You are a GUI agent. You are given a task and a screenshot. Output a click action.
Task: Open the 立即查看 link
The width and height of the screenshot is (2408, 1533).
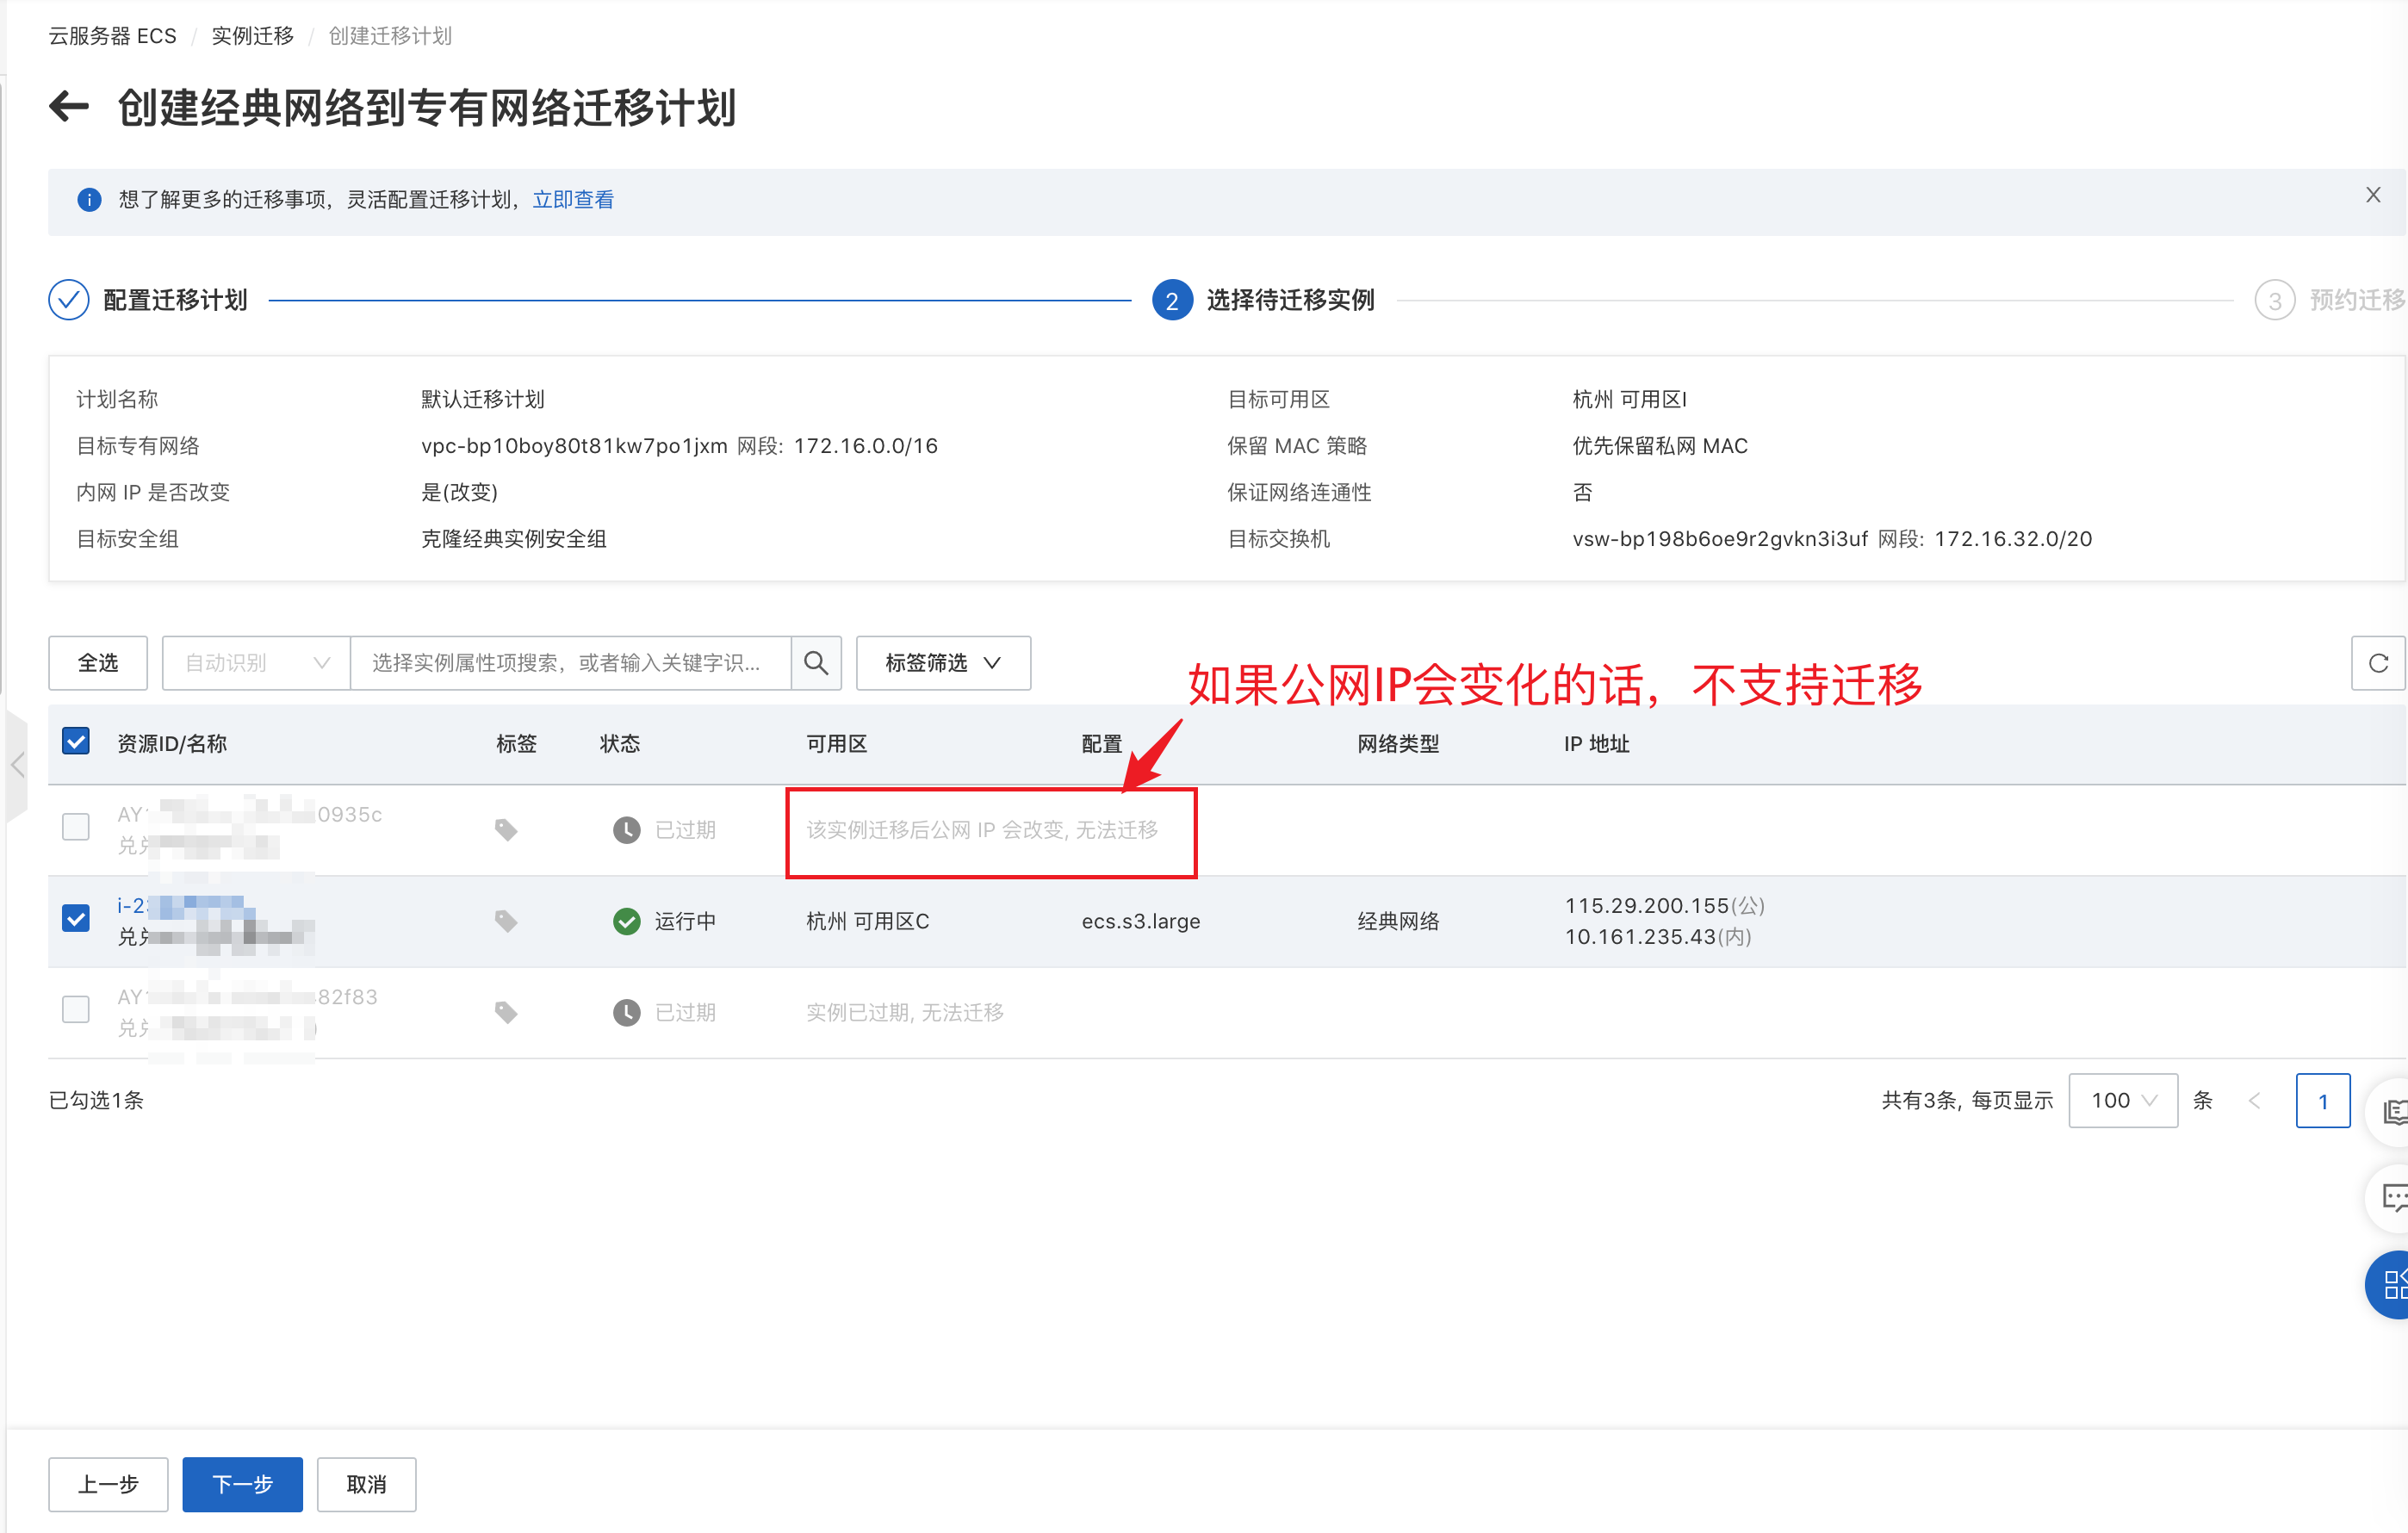coord(573,200)
